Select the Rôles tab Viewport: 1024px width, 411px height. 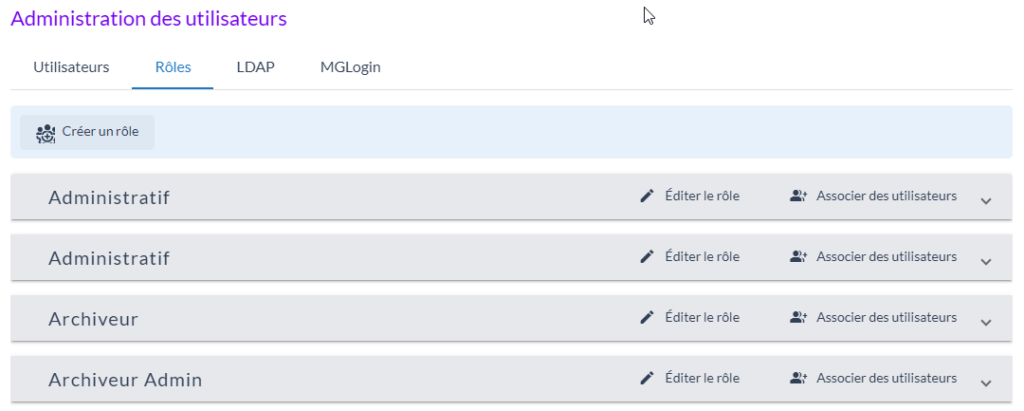[173, 68]
